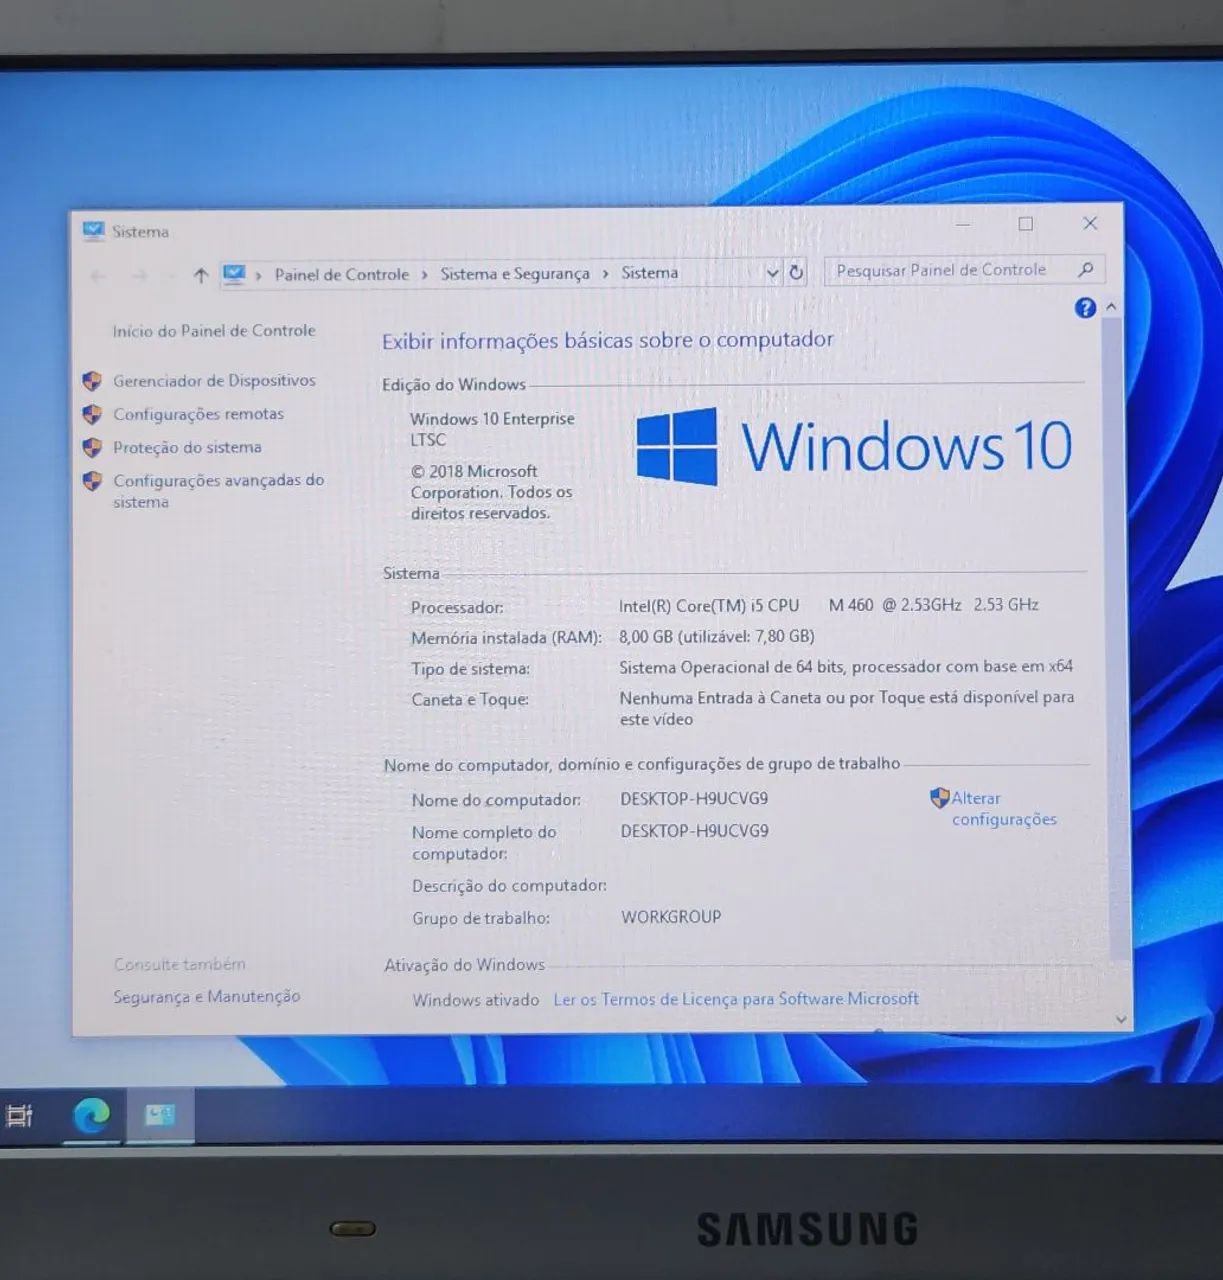Open the address bar history dropdown
This screenshot has width=1223, height=1280.
772,273
